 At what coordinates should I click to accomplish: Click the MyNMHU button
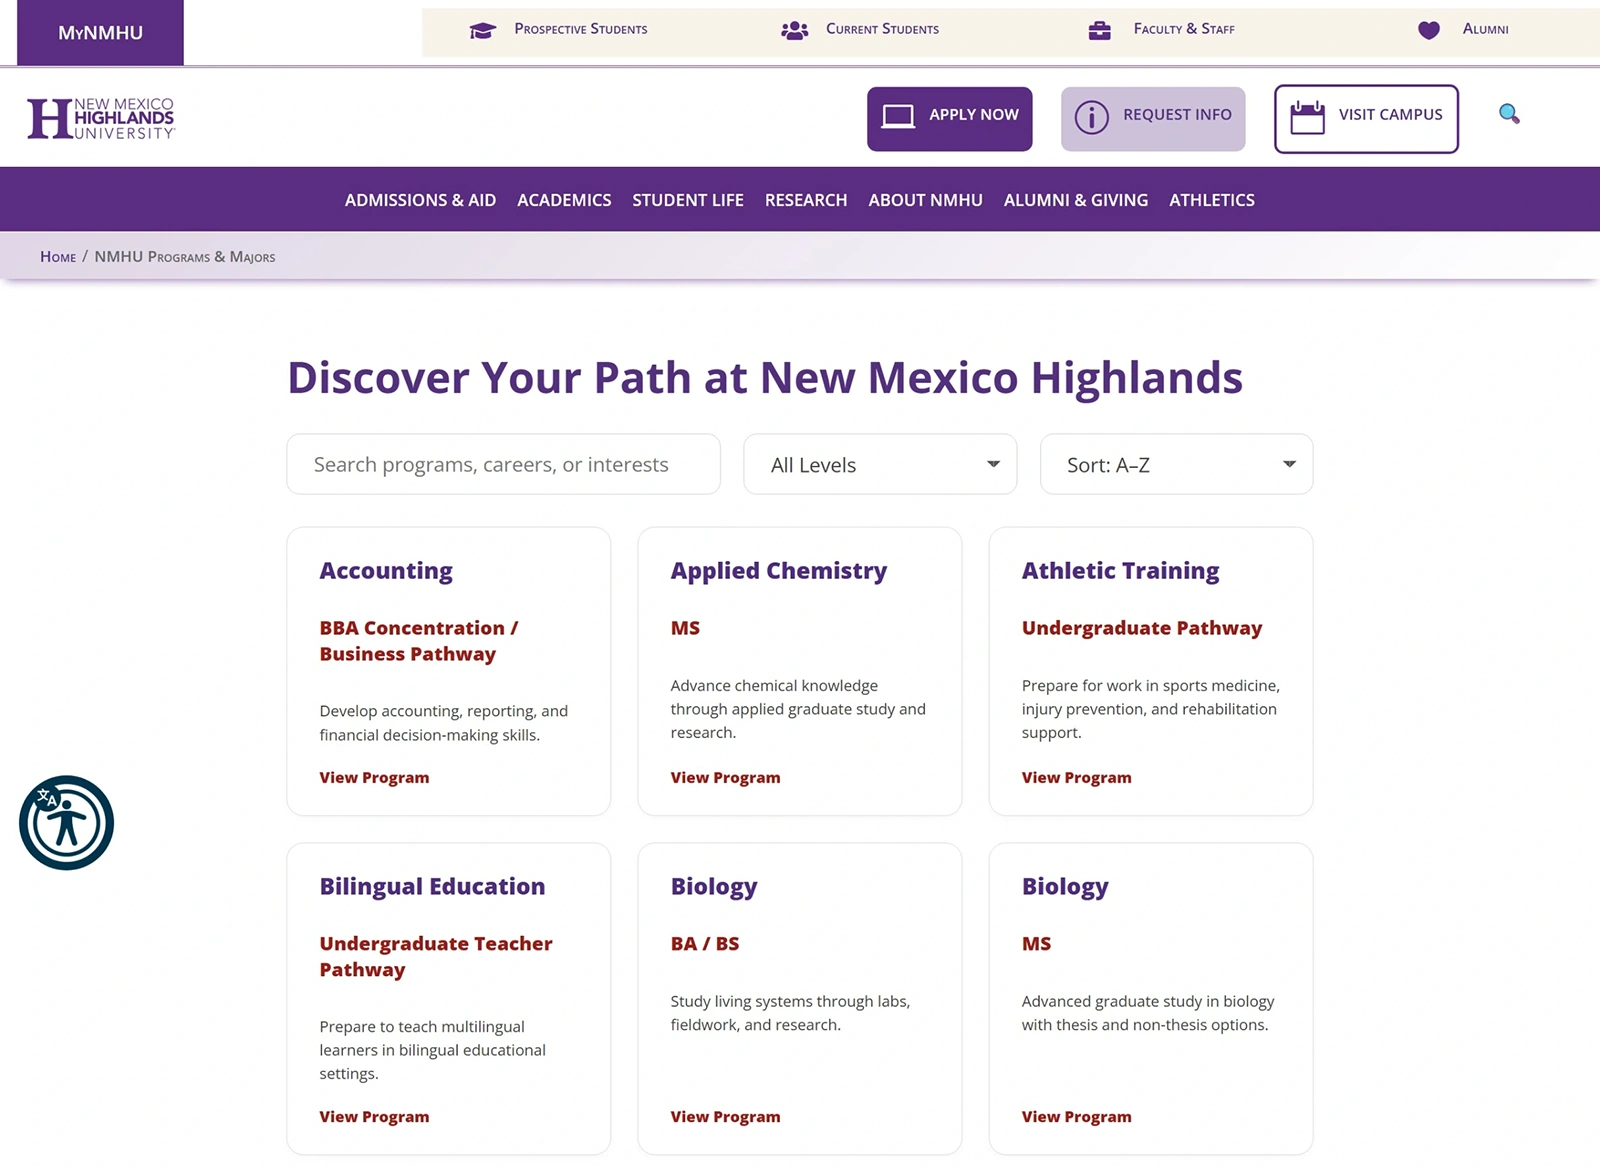click(x=100, y=33)
